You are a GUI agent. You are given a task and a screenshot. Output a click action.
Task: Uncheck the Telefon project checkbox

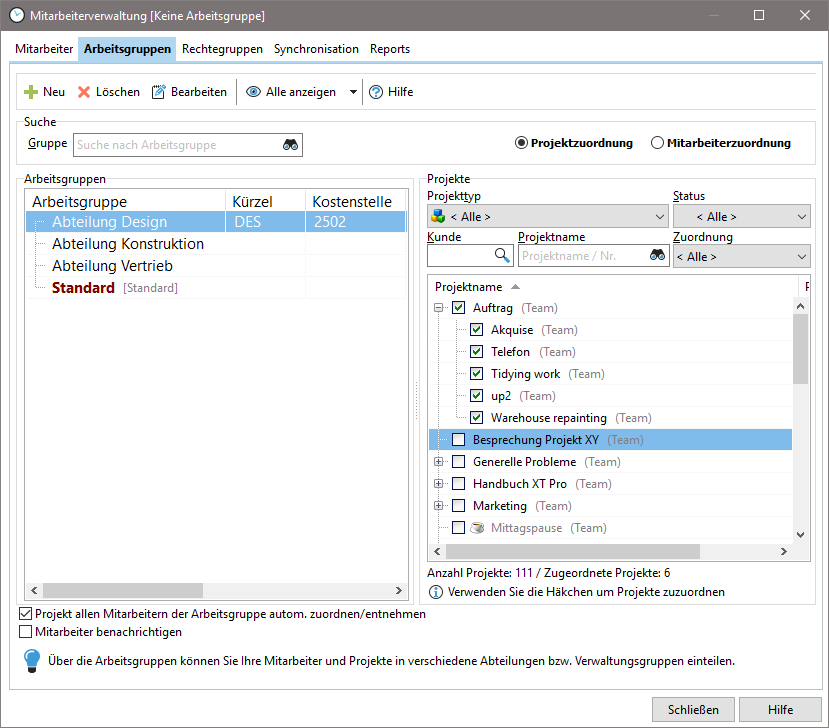point(477,351)
